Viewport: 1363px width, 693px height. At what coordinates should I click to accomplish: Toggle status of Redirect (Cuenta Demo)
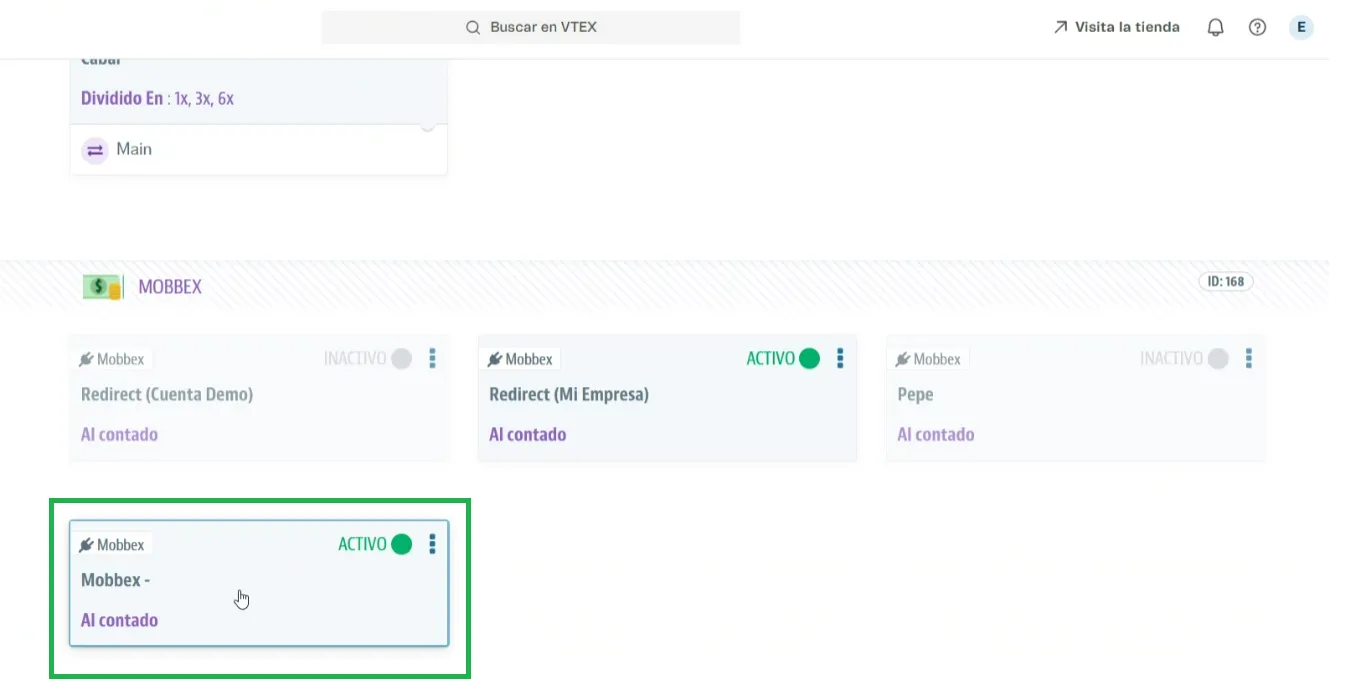coord(401,359)
